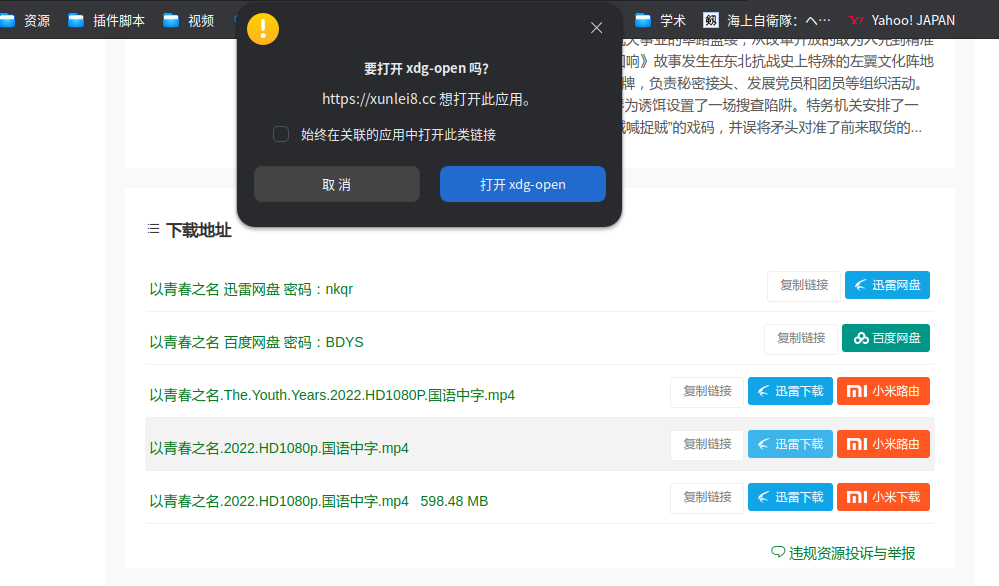Open the 视频 bookmarks folder

point(189,19)
